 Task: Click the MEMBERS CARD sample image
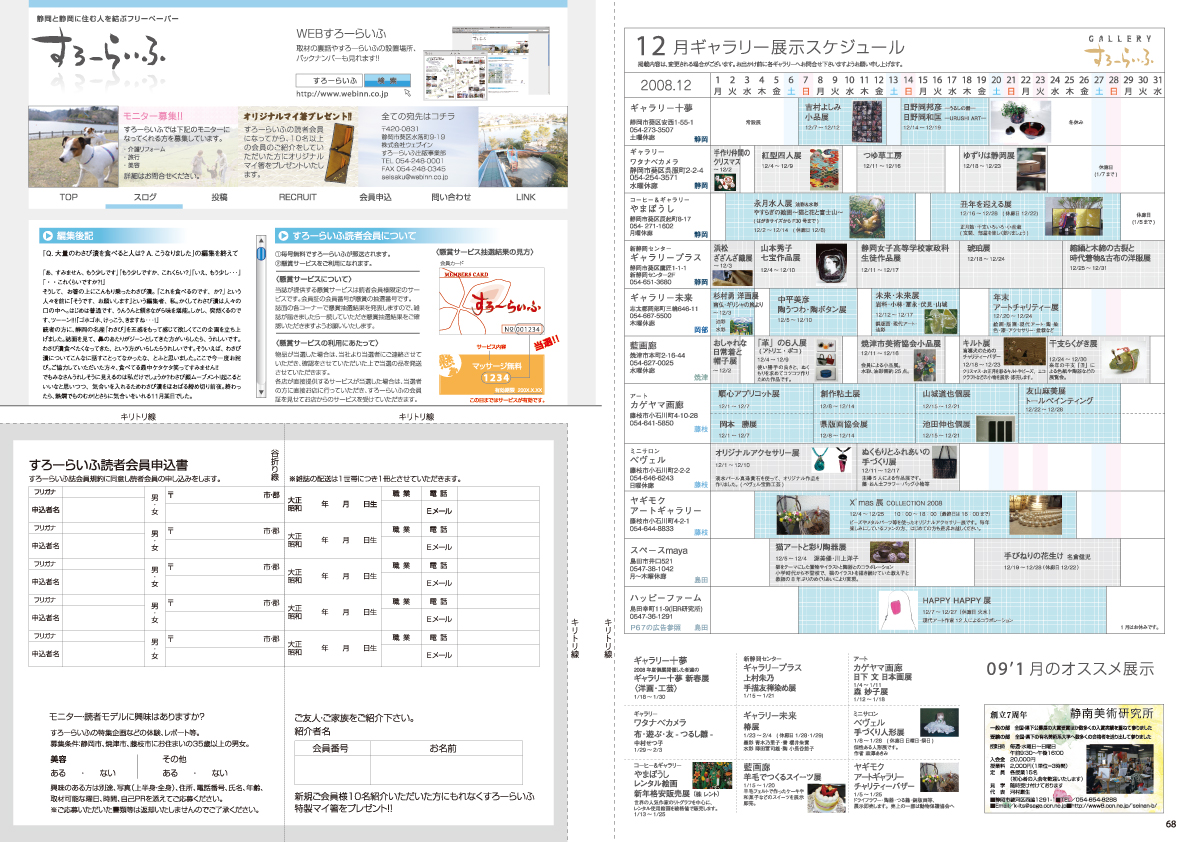[x=491, y=301]
